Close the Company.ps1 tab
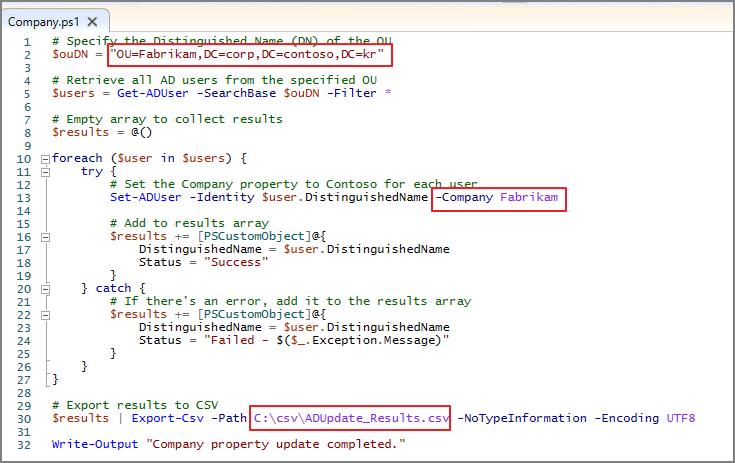Image resolution: width=735 pixels, height=463 pixels. (x=92, y=22)
